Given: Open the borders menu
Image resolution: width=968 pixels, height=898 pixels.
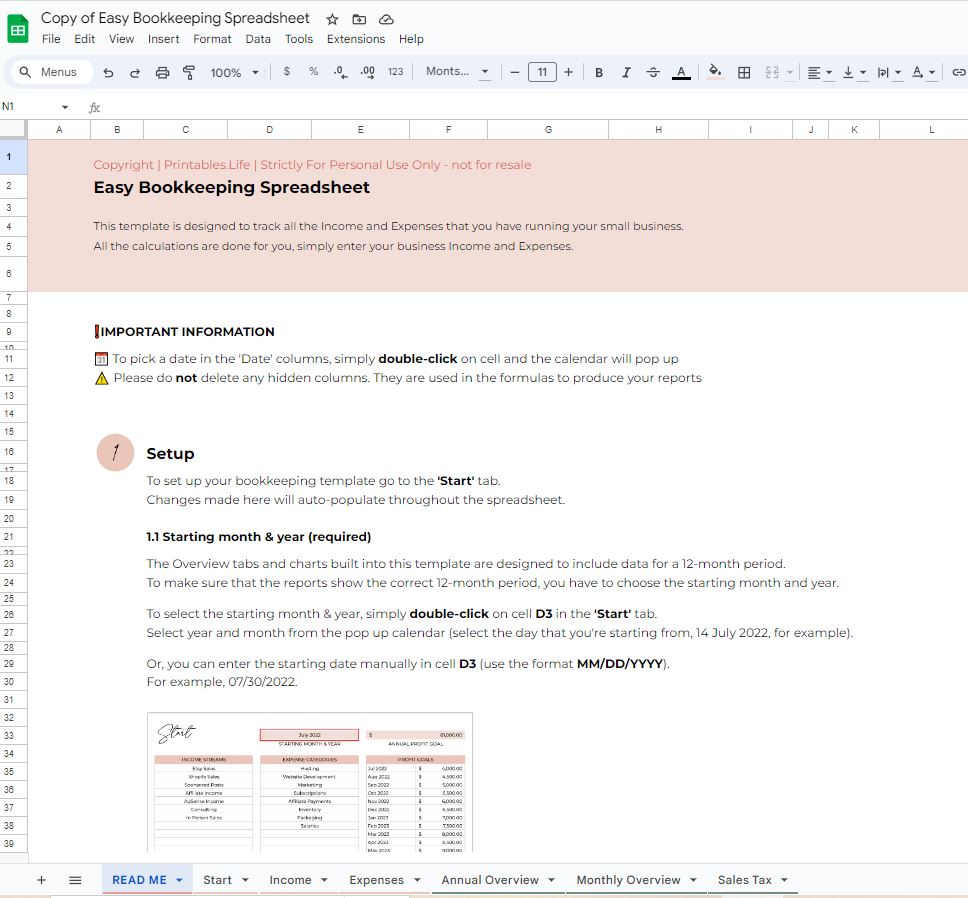Looking at the screenshot, I should point(745,72).
